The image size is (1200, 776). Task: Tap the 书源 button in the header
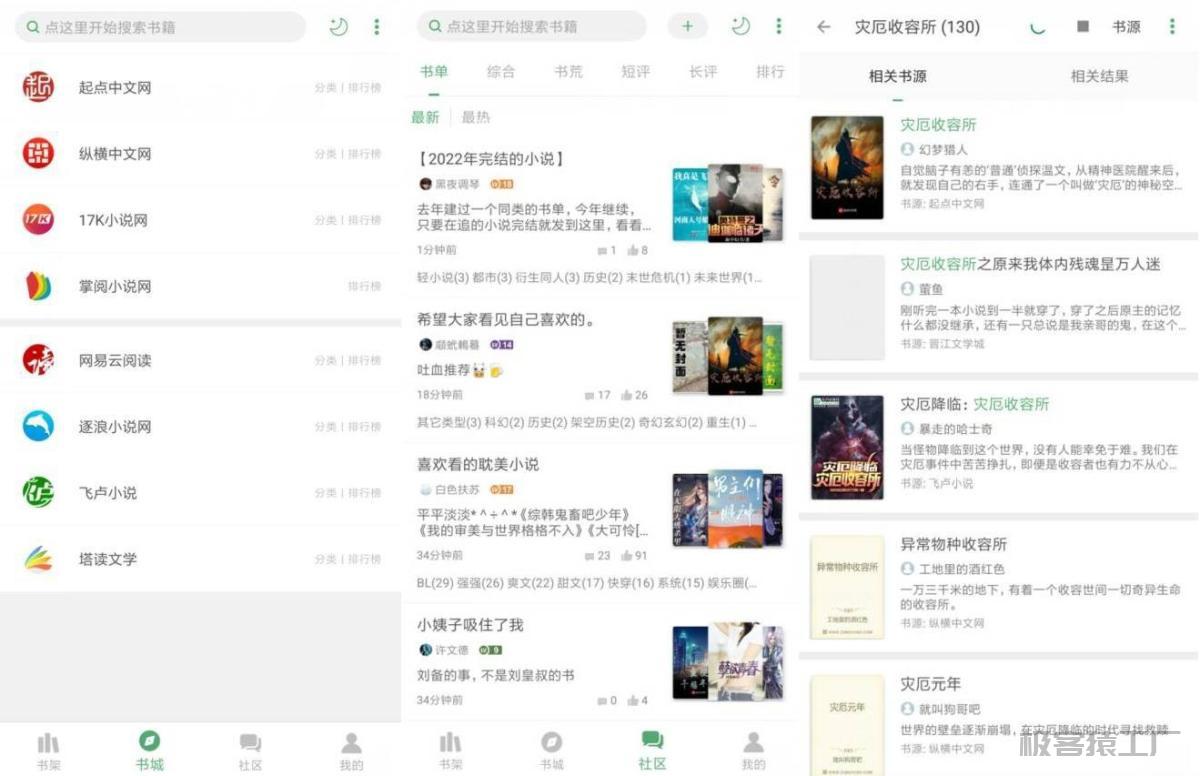(1126, 27)
